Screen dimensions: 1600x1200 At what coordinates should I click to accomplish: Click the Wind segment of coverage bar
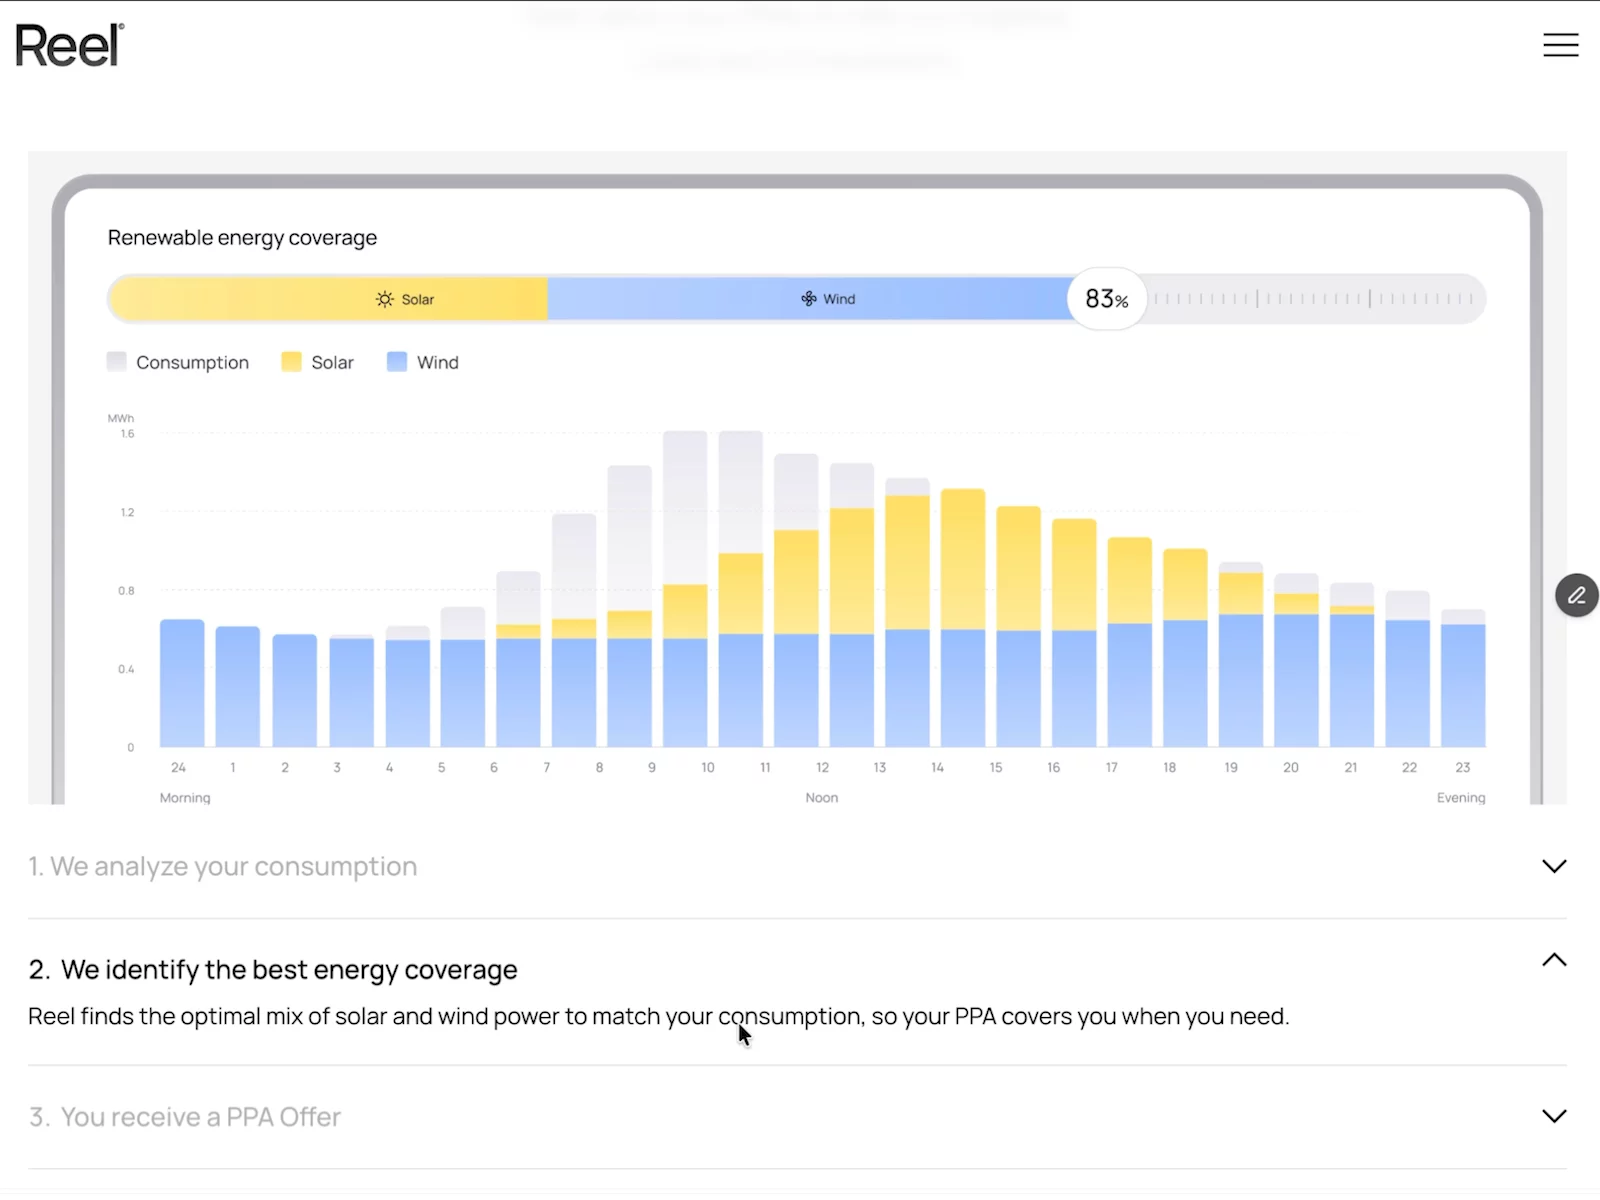point(810,299)
